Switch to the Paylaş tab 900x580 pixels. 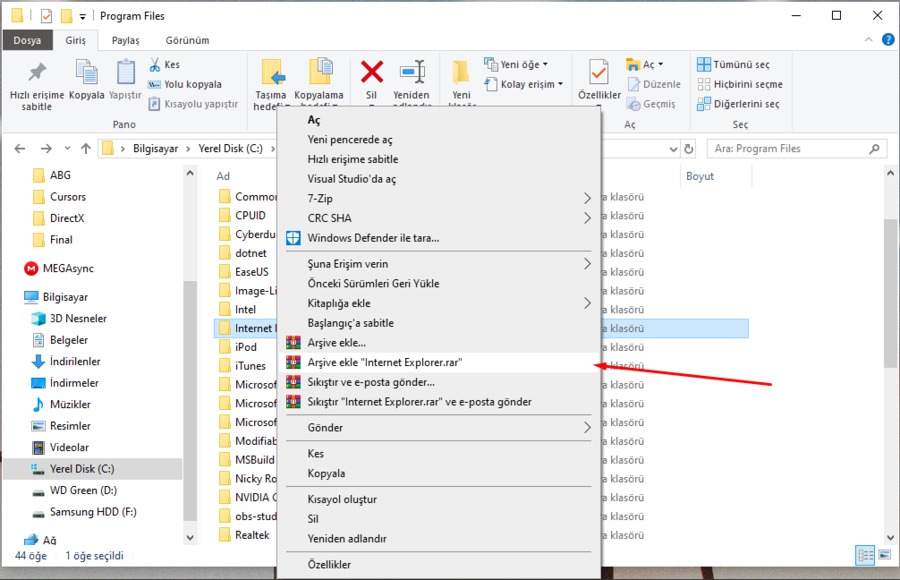(125, 40)
